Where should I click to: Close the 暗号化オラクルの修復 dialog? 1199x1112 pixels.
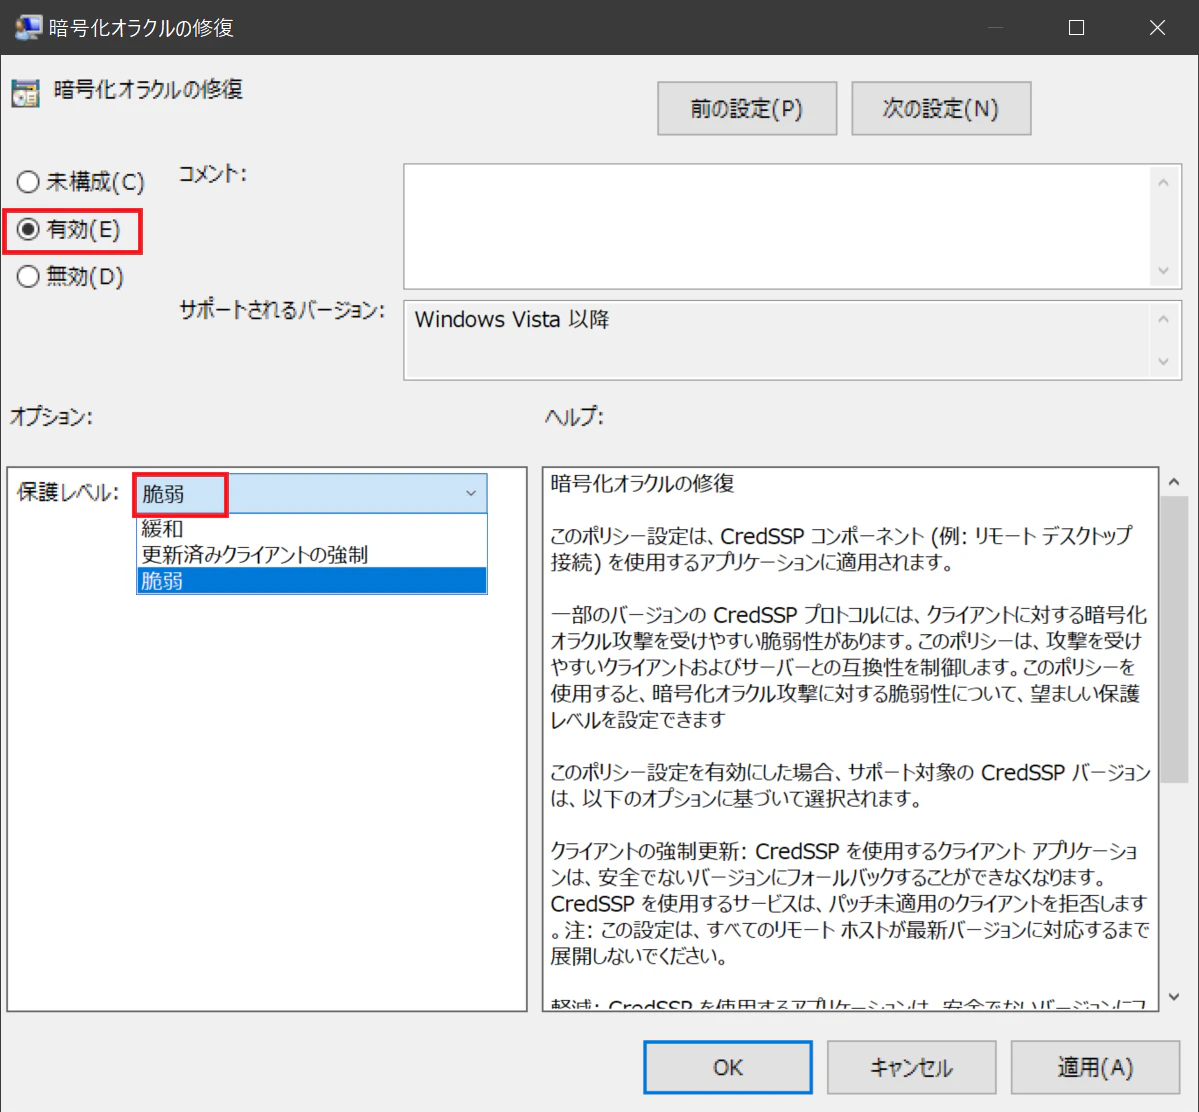click(x=1157, y=28)
